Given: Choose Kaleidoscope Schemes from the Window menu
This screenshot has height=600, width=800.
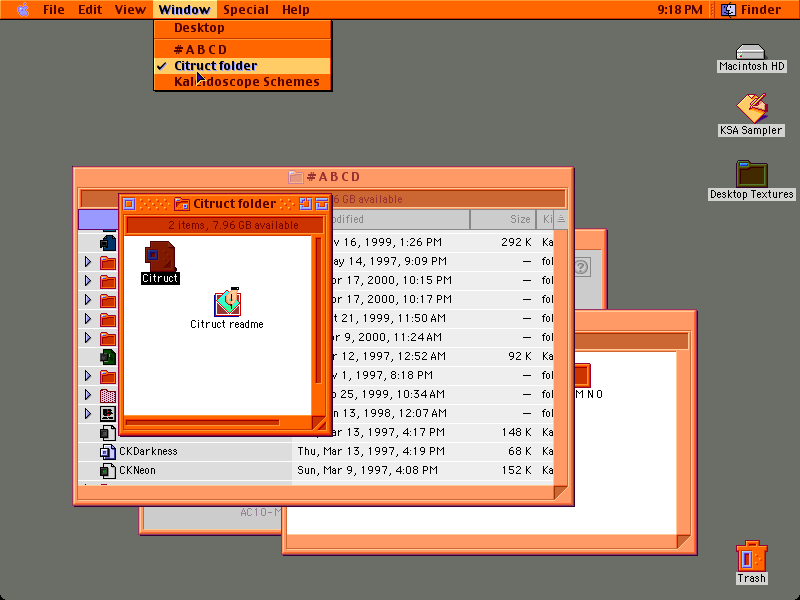Looking at the screenshot, I should [x=243, y=82].
